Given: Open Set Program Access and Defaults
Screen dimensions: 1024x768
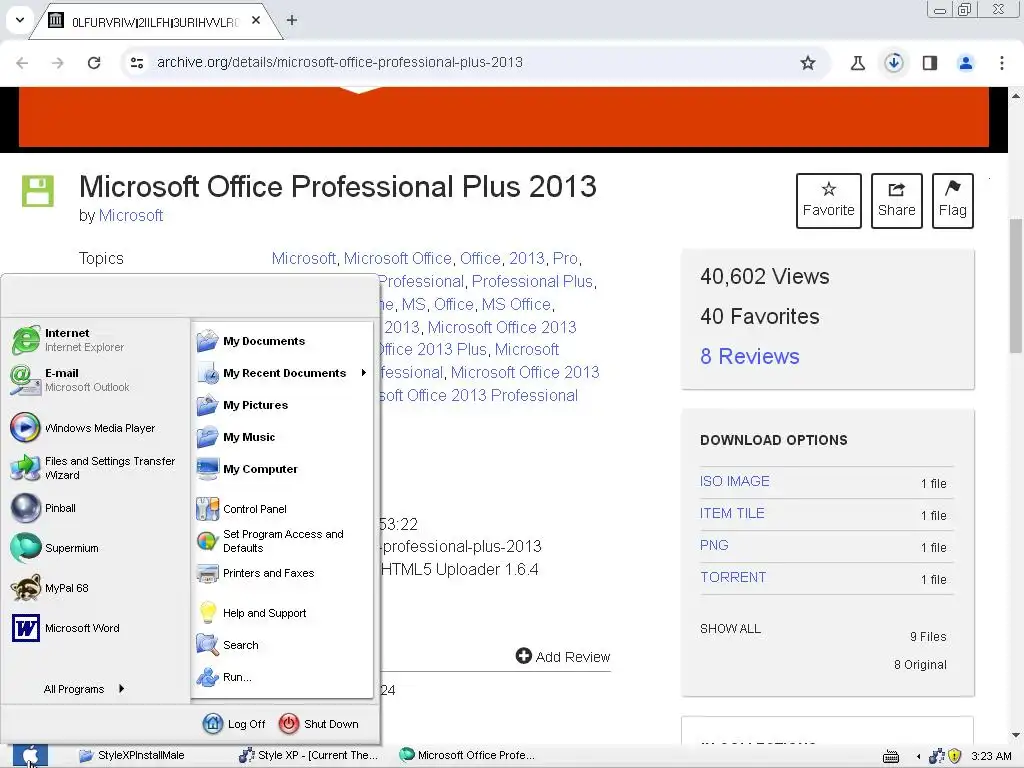Looking at the screenshot, I should pos(270,541).
